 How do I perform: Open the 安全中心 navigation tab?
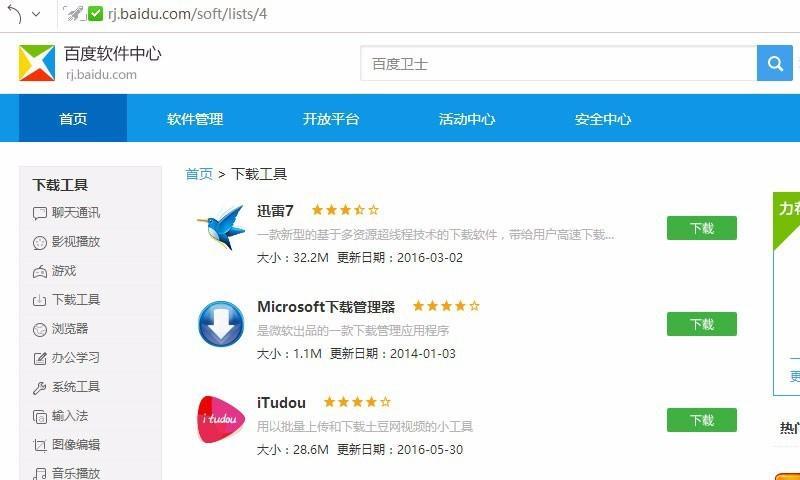click(603, 118)
